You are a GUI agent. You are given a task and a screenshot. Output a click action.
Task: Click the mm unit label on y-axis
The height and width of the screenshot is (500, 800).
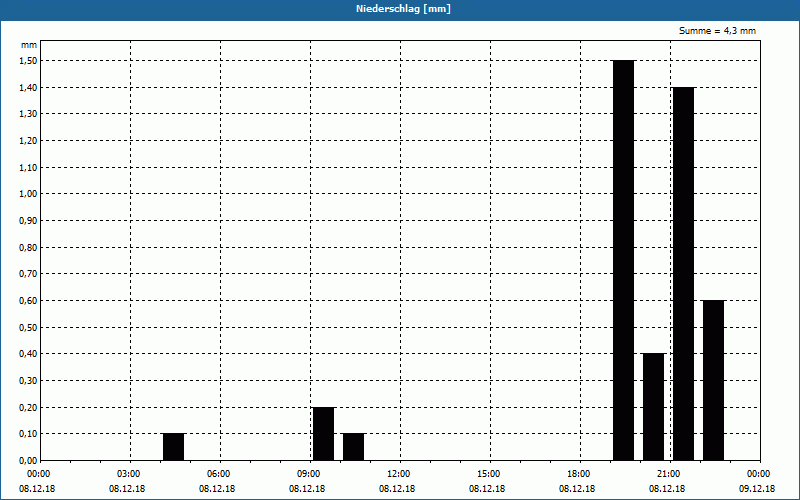[29, 45]
